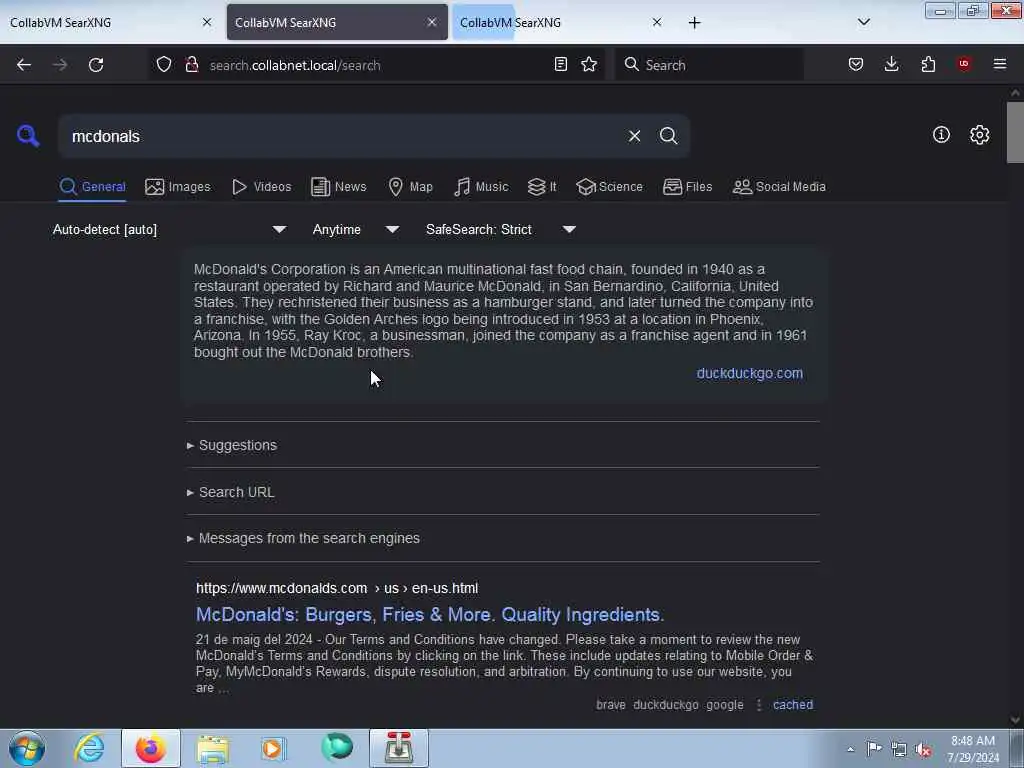Open the duckduckgo.com infobox link
Screen dimensions: 1024x768
tap(750, 374)
